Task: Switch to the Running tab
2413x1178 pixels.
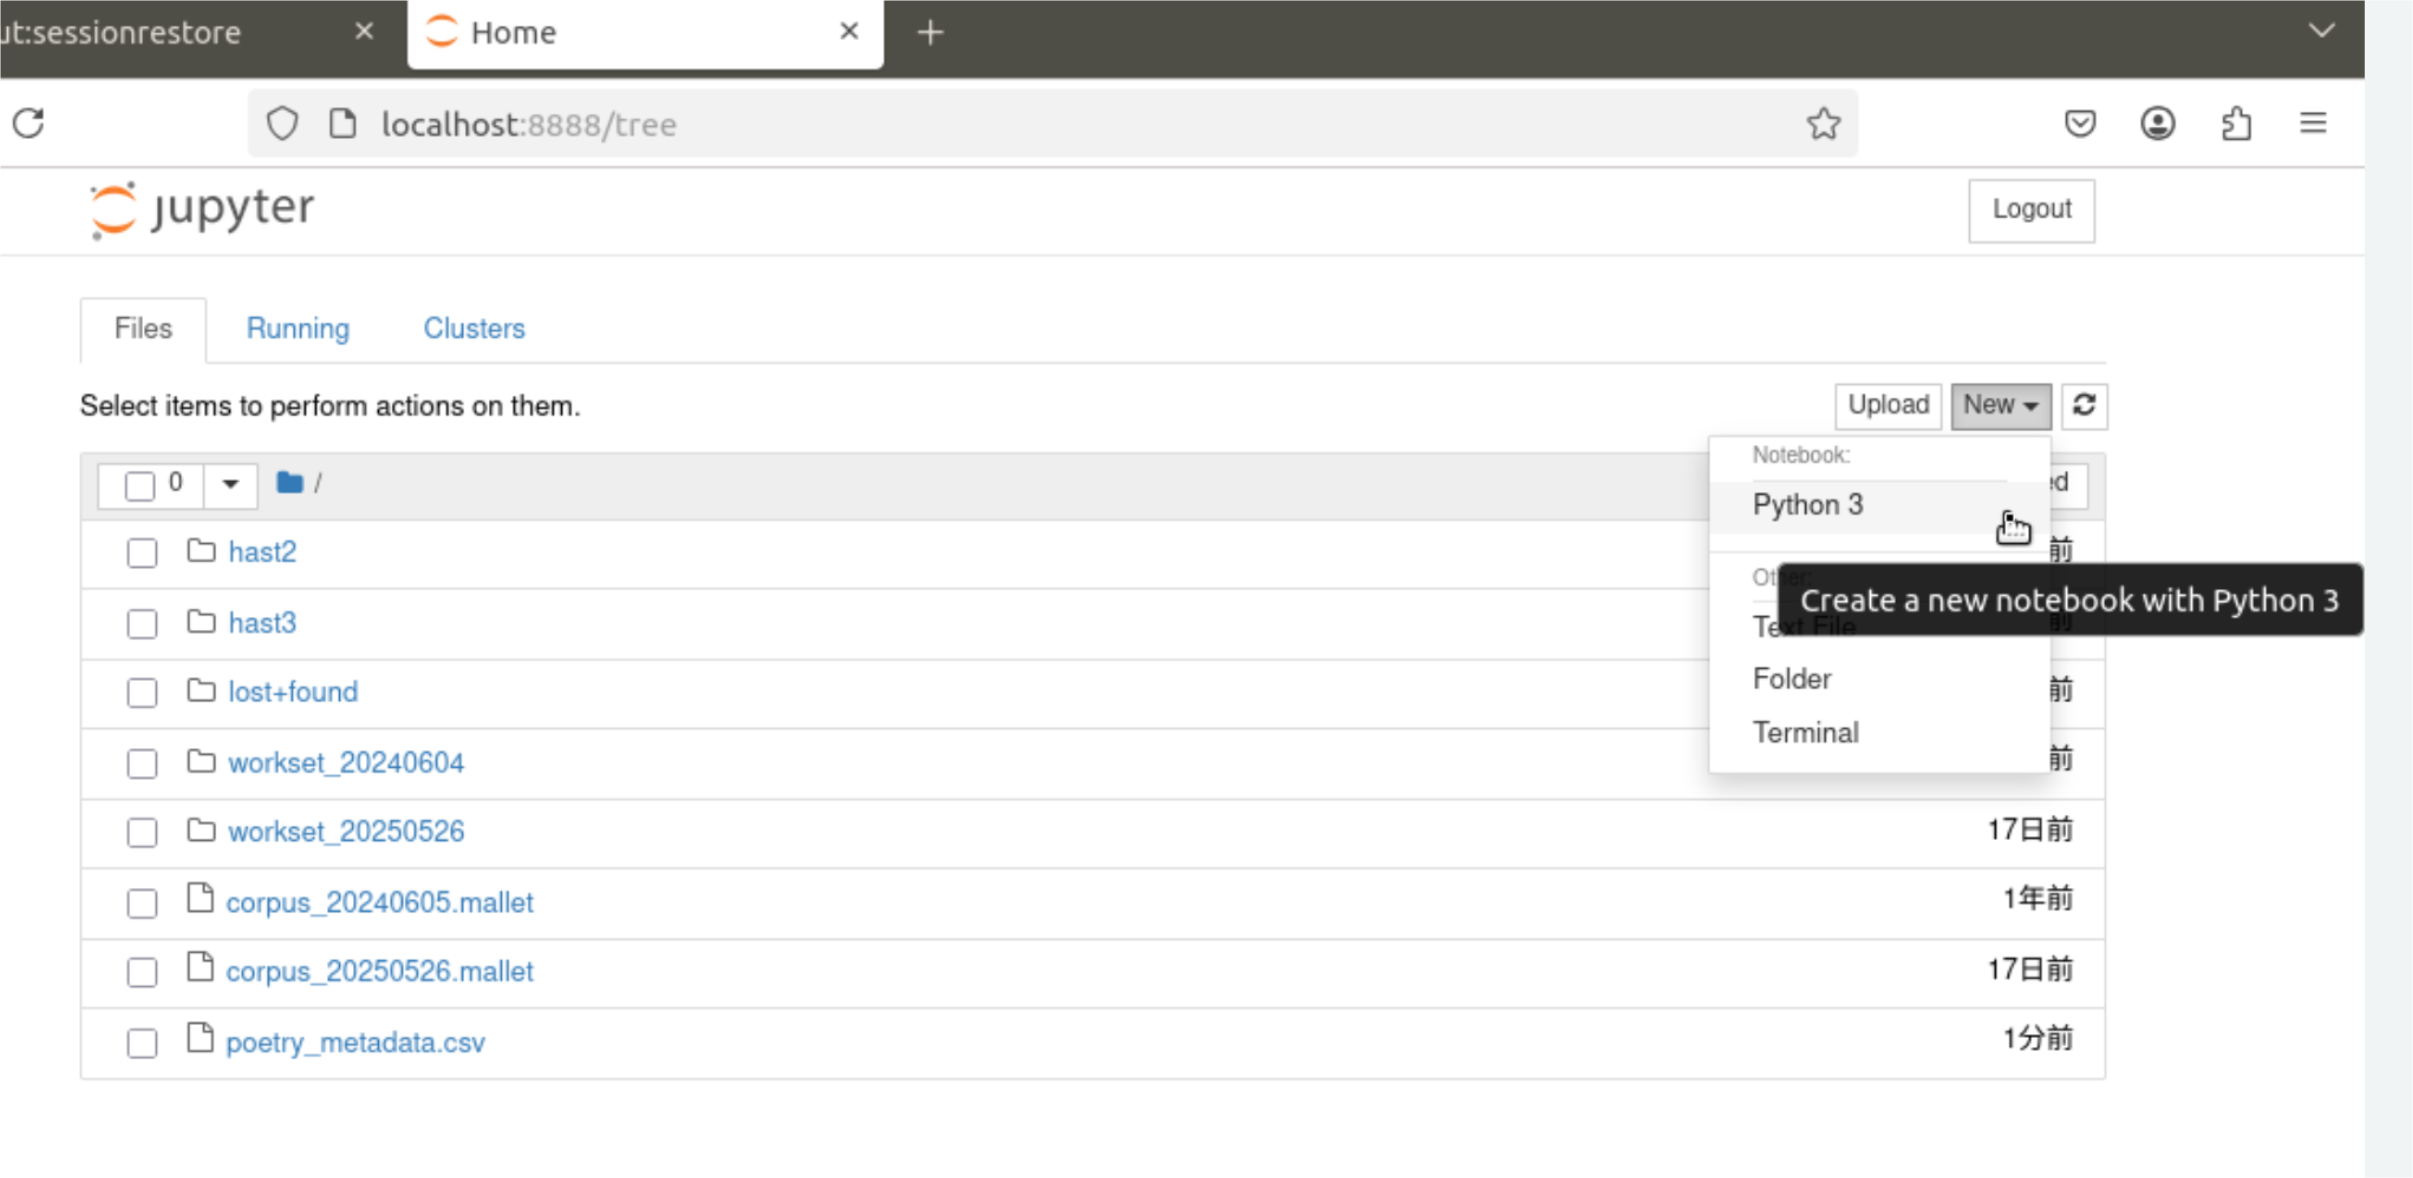Action: click(x=297, y=329)
